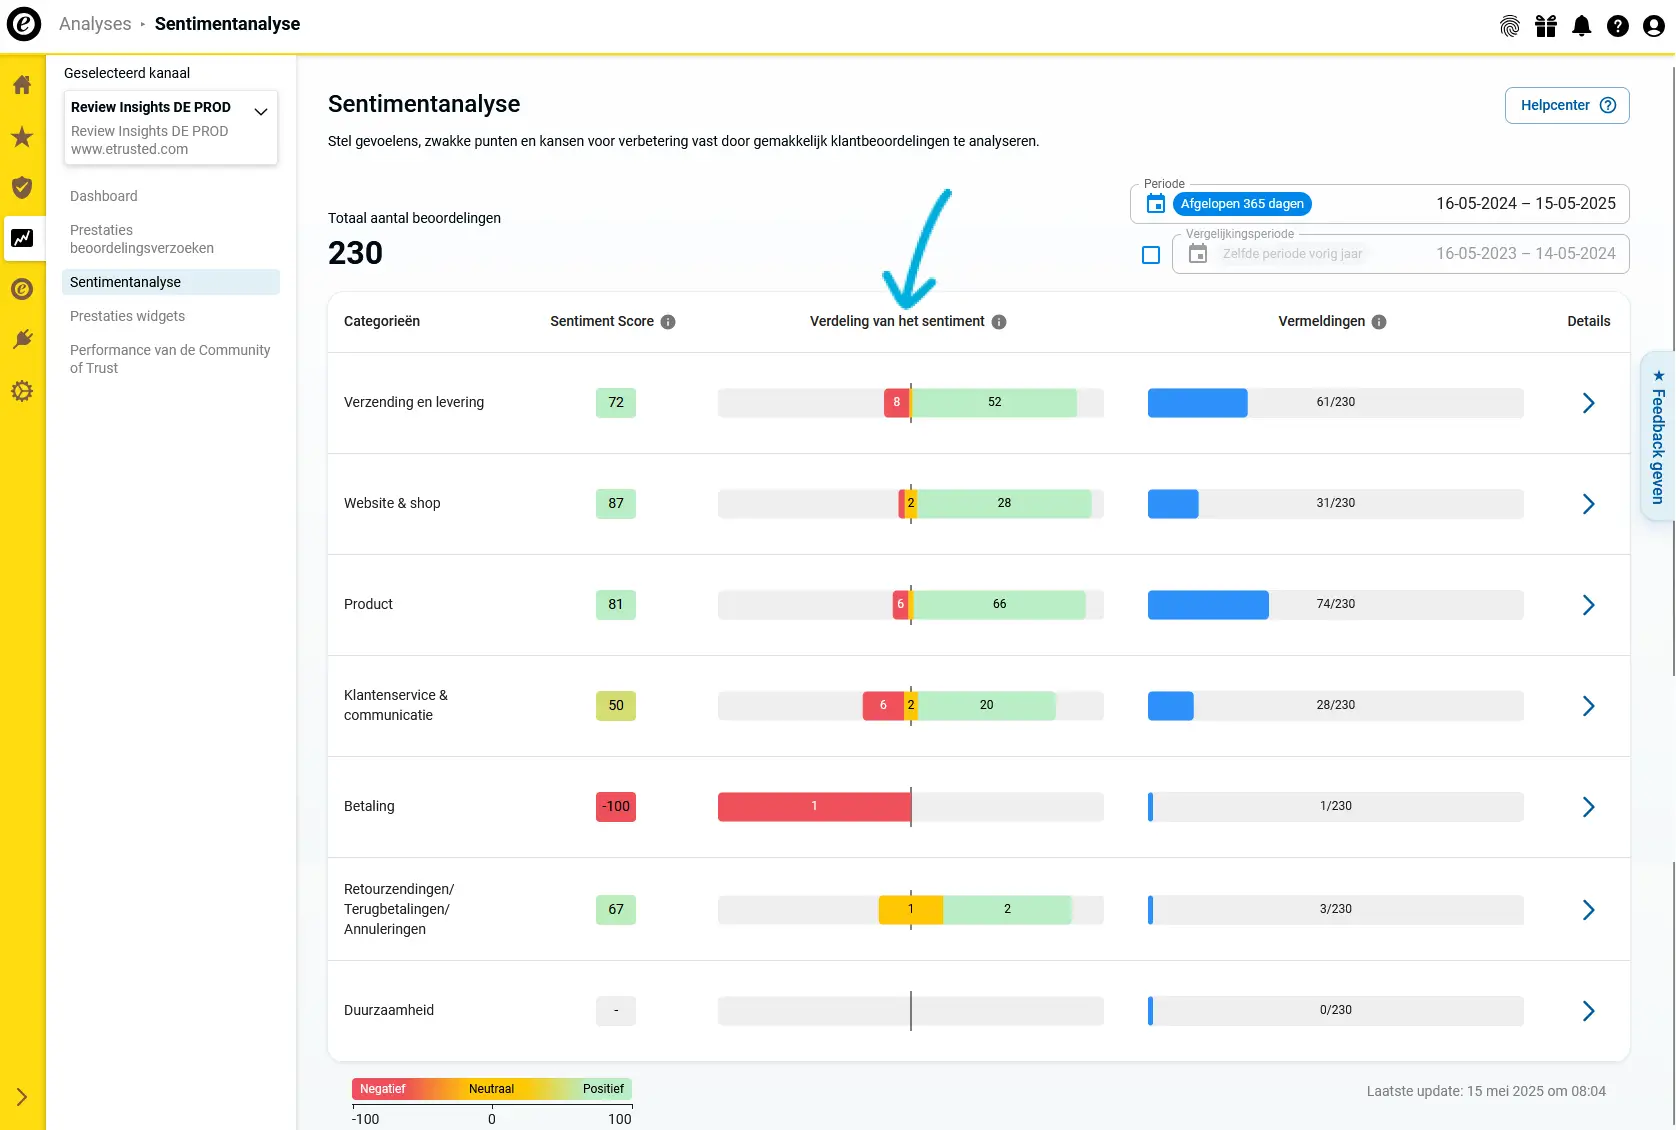Click the Analyses breadcrumb link

(95, 24)
